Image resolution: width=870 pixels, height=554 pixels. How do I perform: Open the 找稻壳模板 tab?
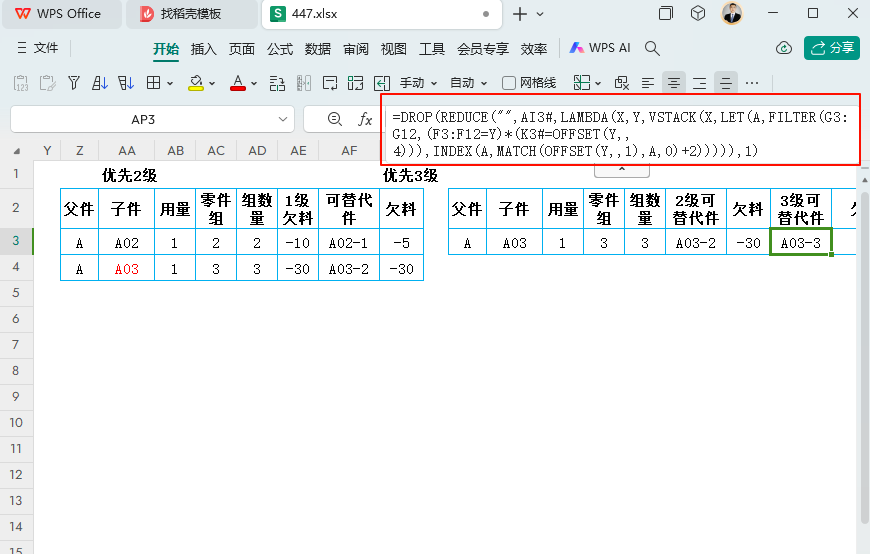tap(191, 14)
